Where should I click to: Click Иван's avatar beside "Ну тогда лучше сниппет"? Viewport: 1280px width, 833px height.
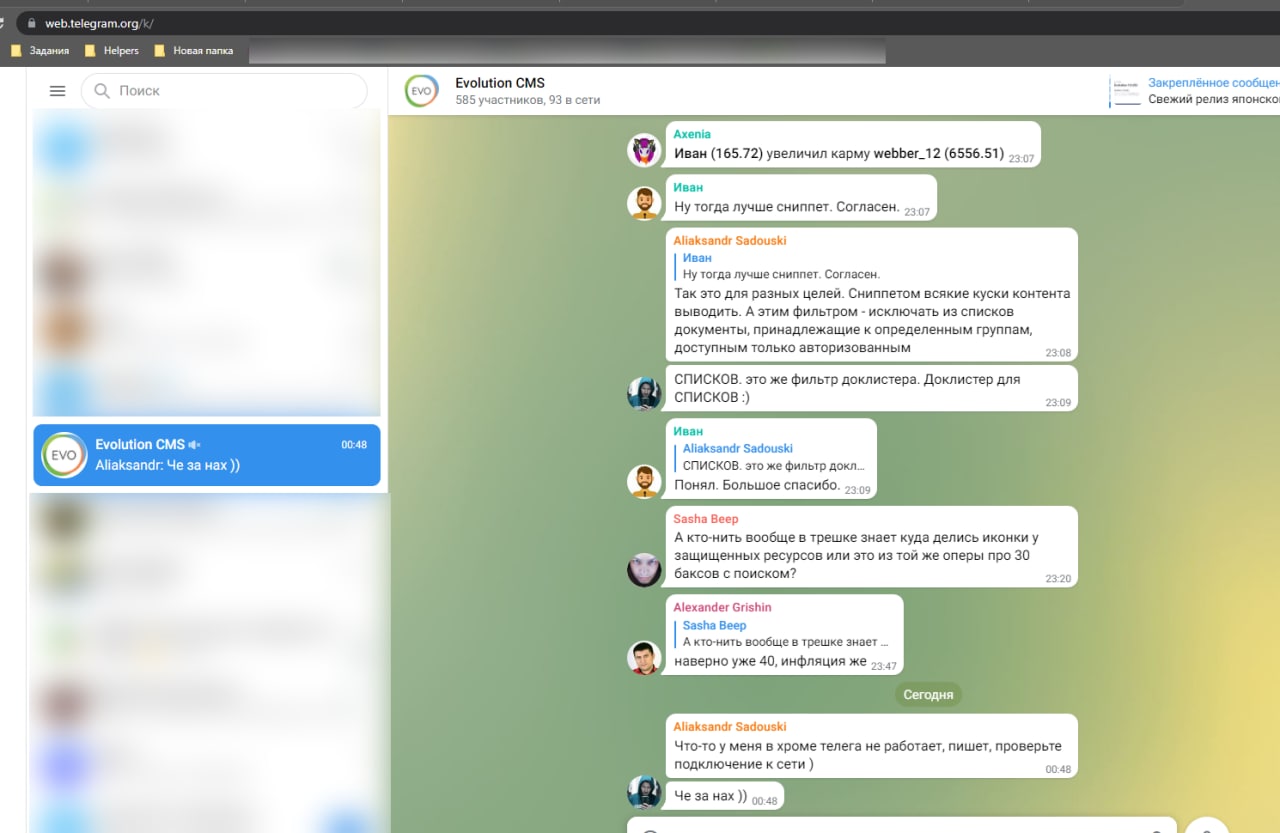point(644,203)
